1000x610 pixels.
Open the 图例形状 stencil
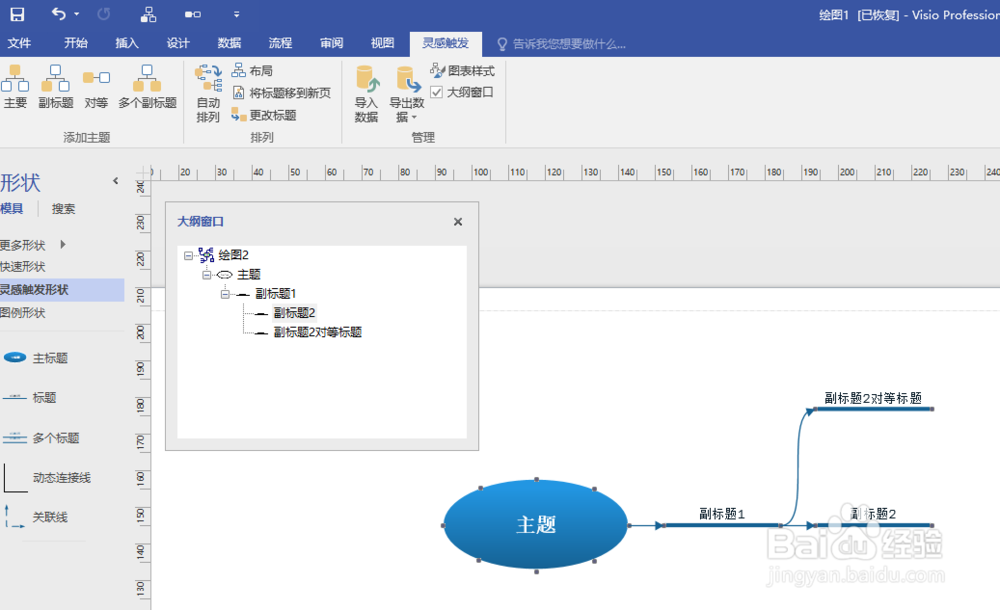23,313
